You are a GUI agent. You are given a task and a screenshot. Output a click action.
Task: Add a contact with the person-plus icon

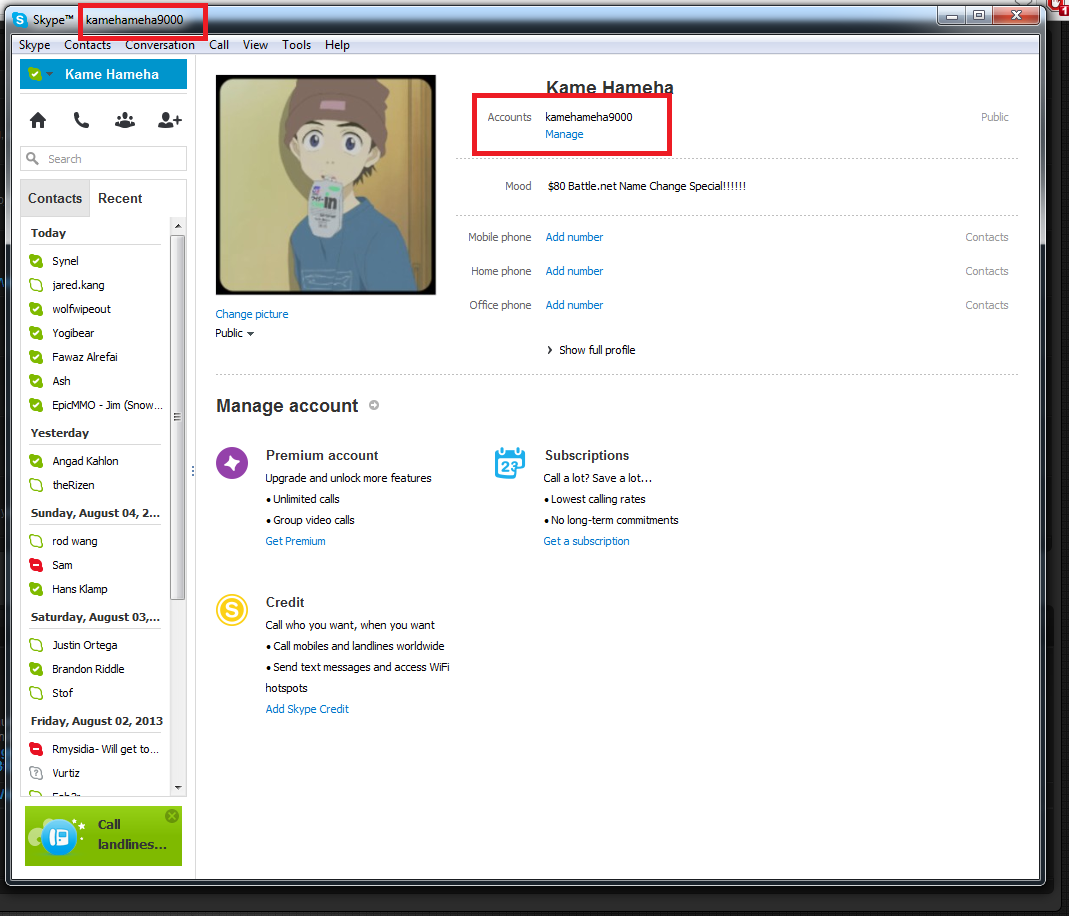click(170, 121)
